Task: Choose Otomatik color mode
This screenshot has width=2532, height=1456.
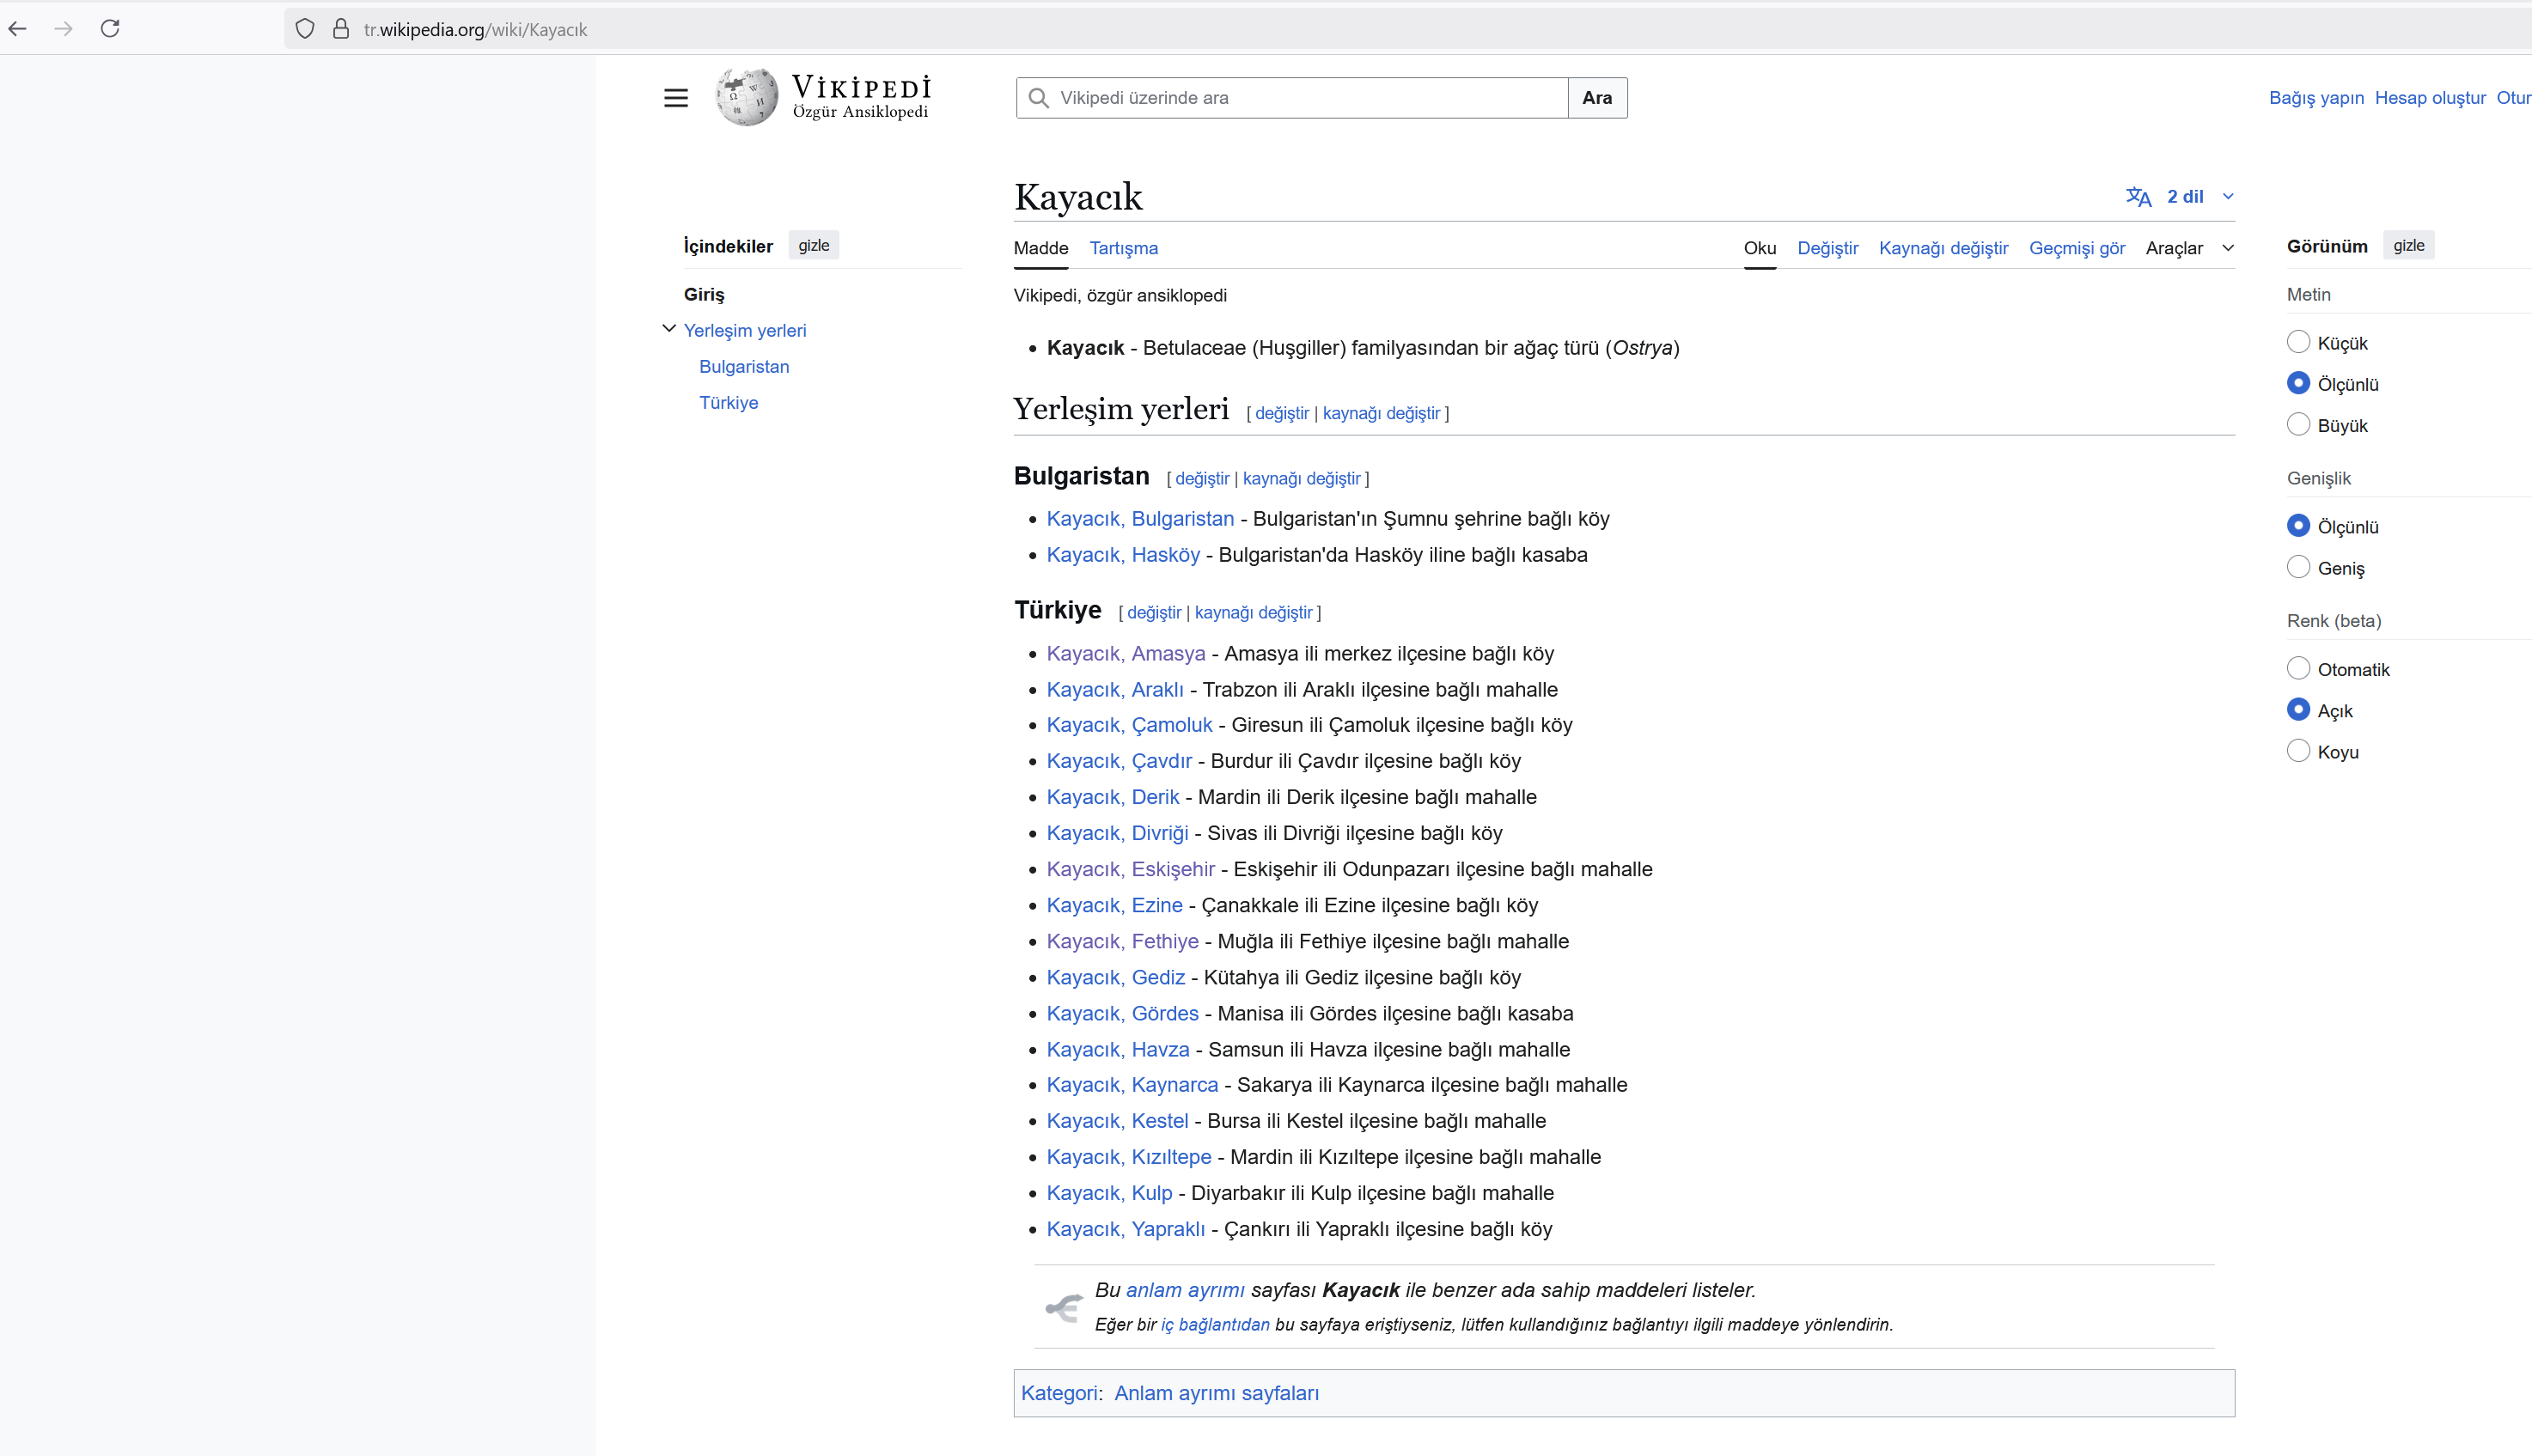Action: 2298,668
